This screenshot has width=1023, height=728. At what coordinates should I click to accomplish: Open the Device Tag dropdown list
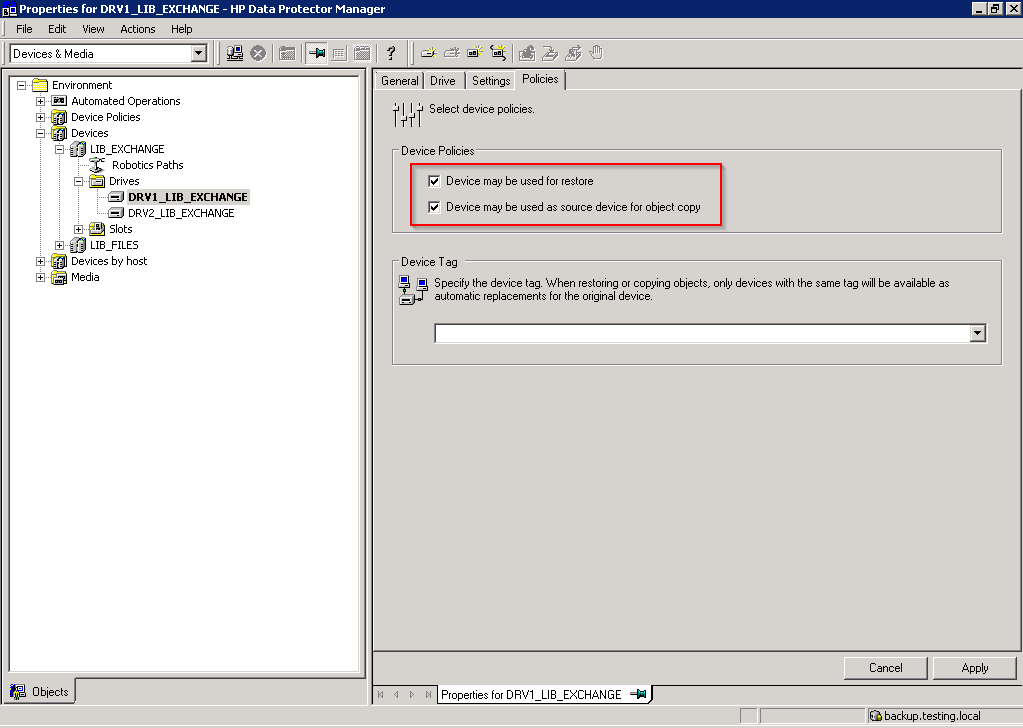pyautogui.click(x=978, y=333)
